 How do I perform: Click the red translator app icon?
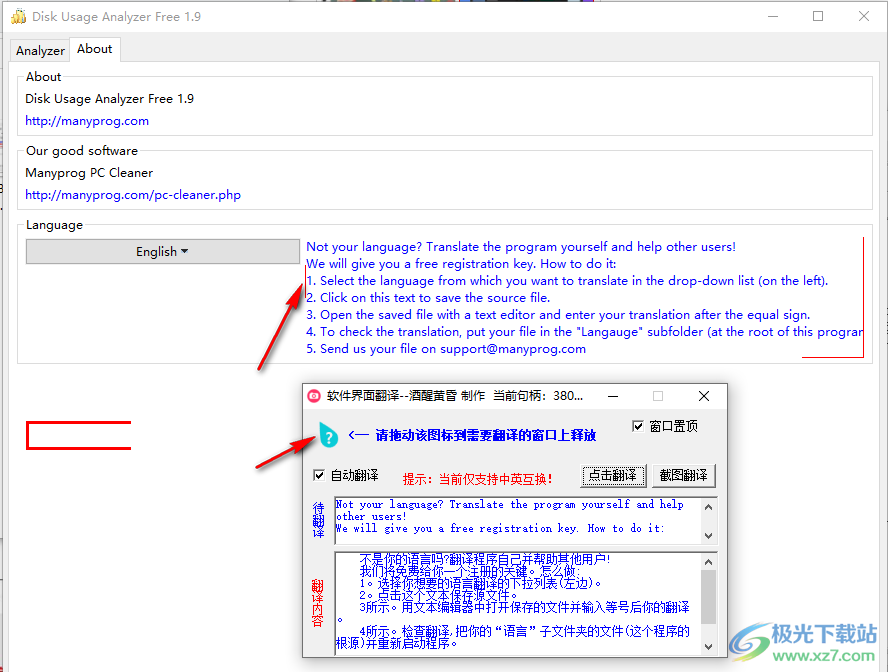(314, 396)
